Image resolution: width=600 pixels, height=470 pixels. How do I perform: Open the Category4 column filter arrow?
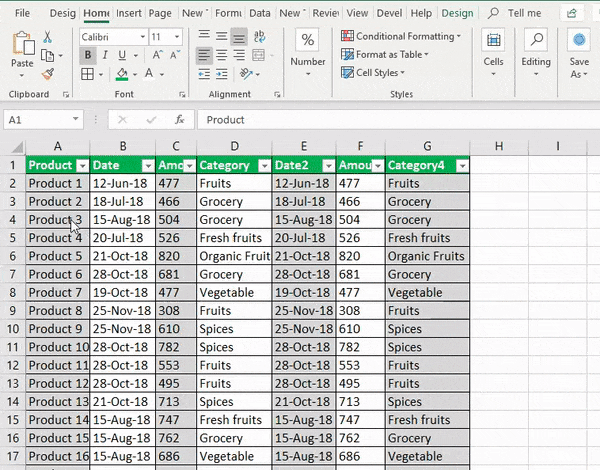(462, 166)
